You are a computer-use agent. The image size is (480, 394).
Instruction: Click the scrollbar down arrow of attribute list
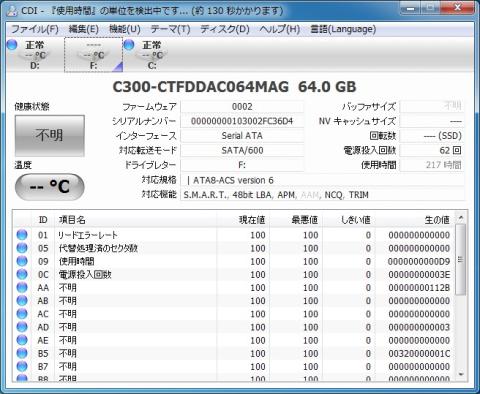point(461,375)
